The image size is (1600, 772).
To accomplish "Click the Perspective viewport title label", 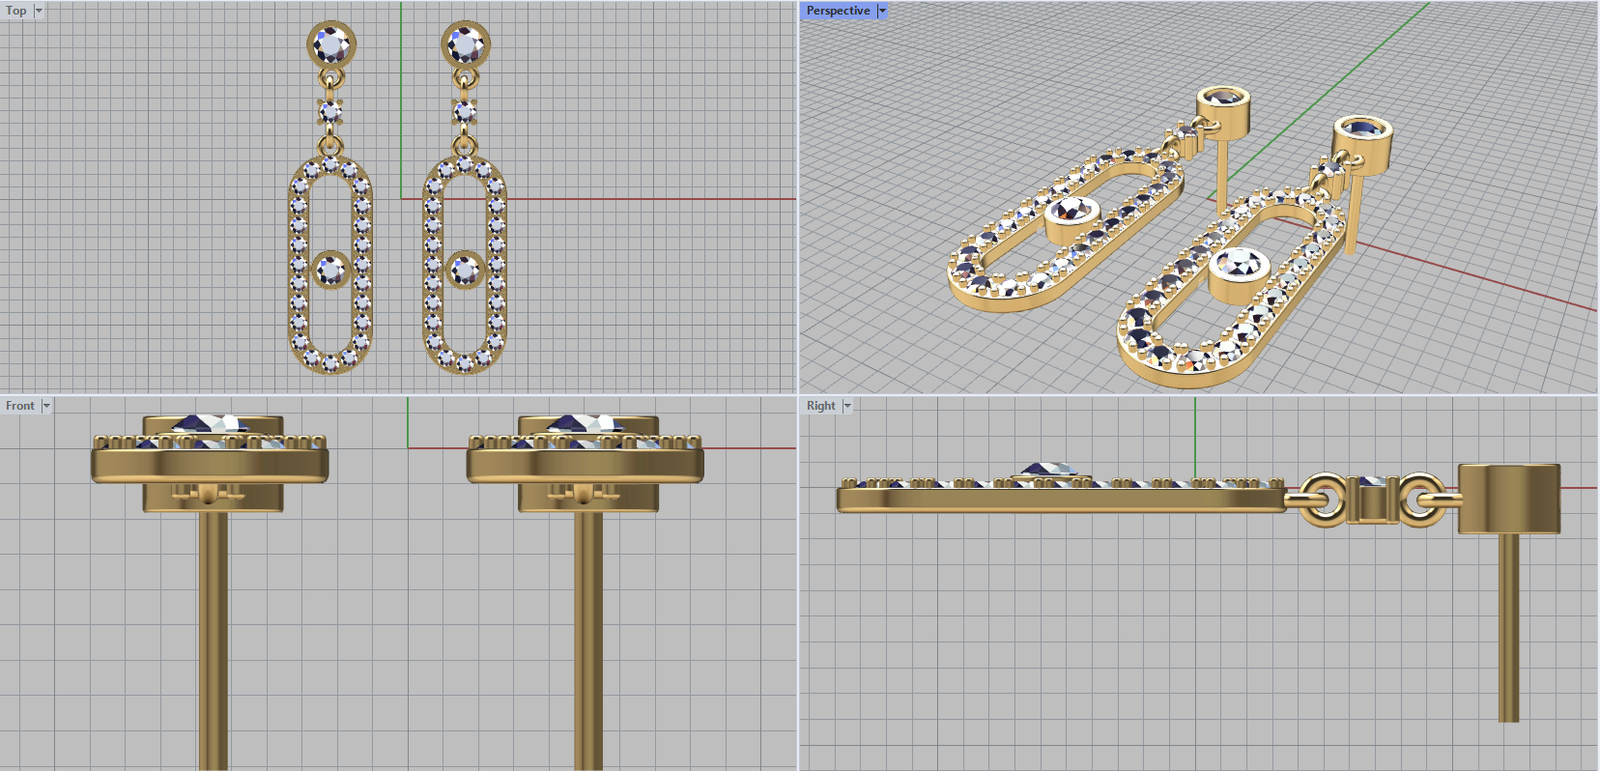I will coord(838,11).
